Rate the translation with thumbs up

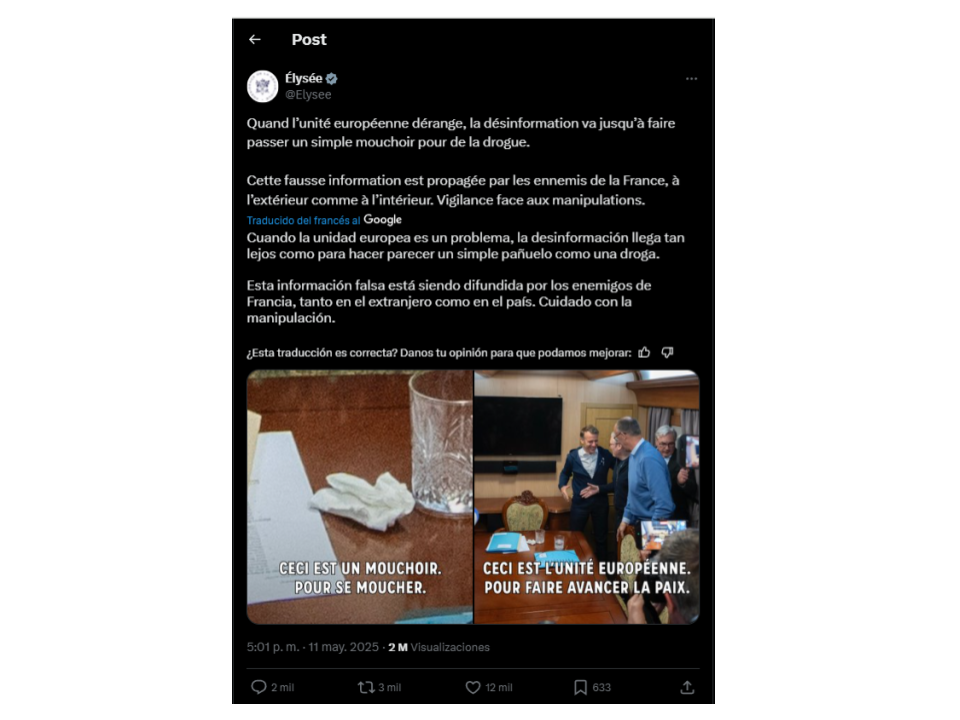pyautogui.click(x=644, y=353)
